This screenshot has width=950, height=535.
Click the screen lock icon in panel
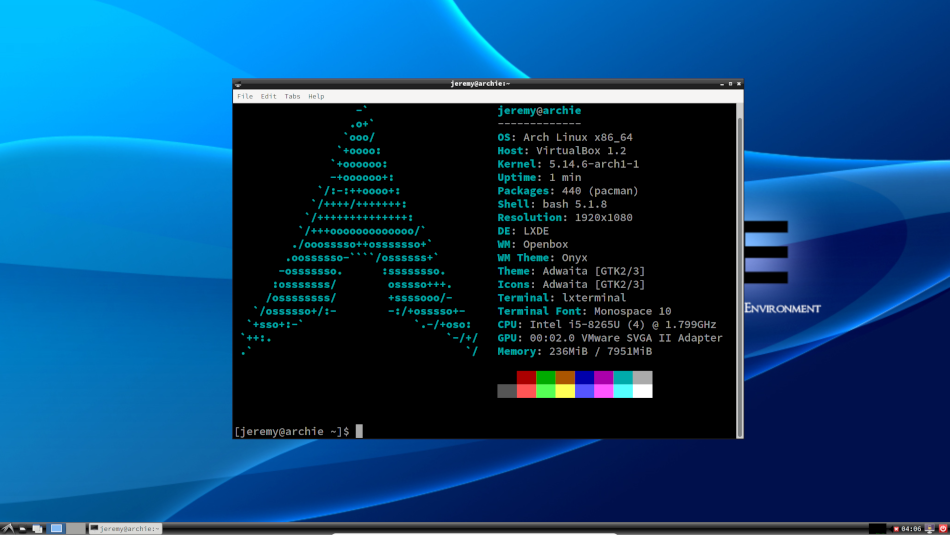click(x=930, y=528)
